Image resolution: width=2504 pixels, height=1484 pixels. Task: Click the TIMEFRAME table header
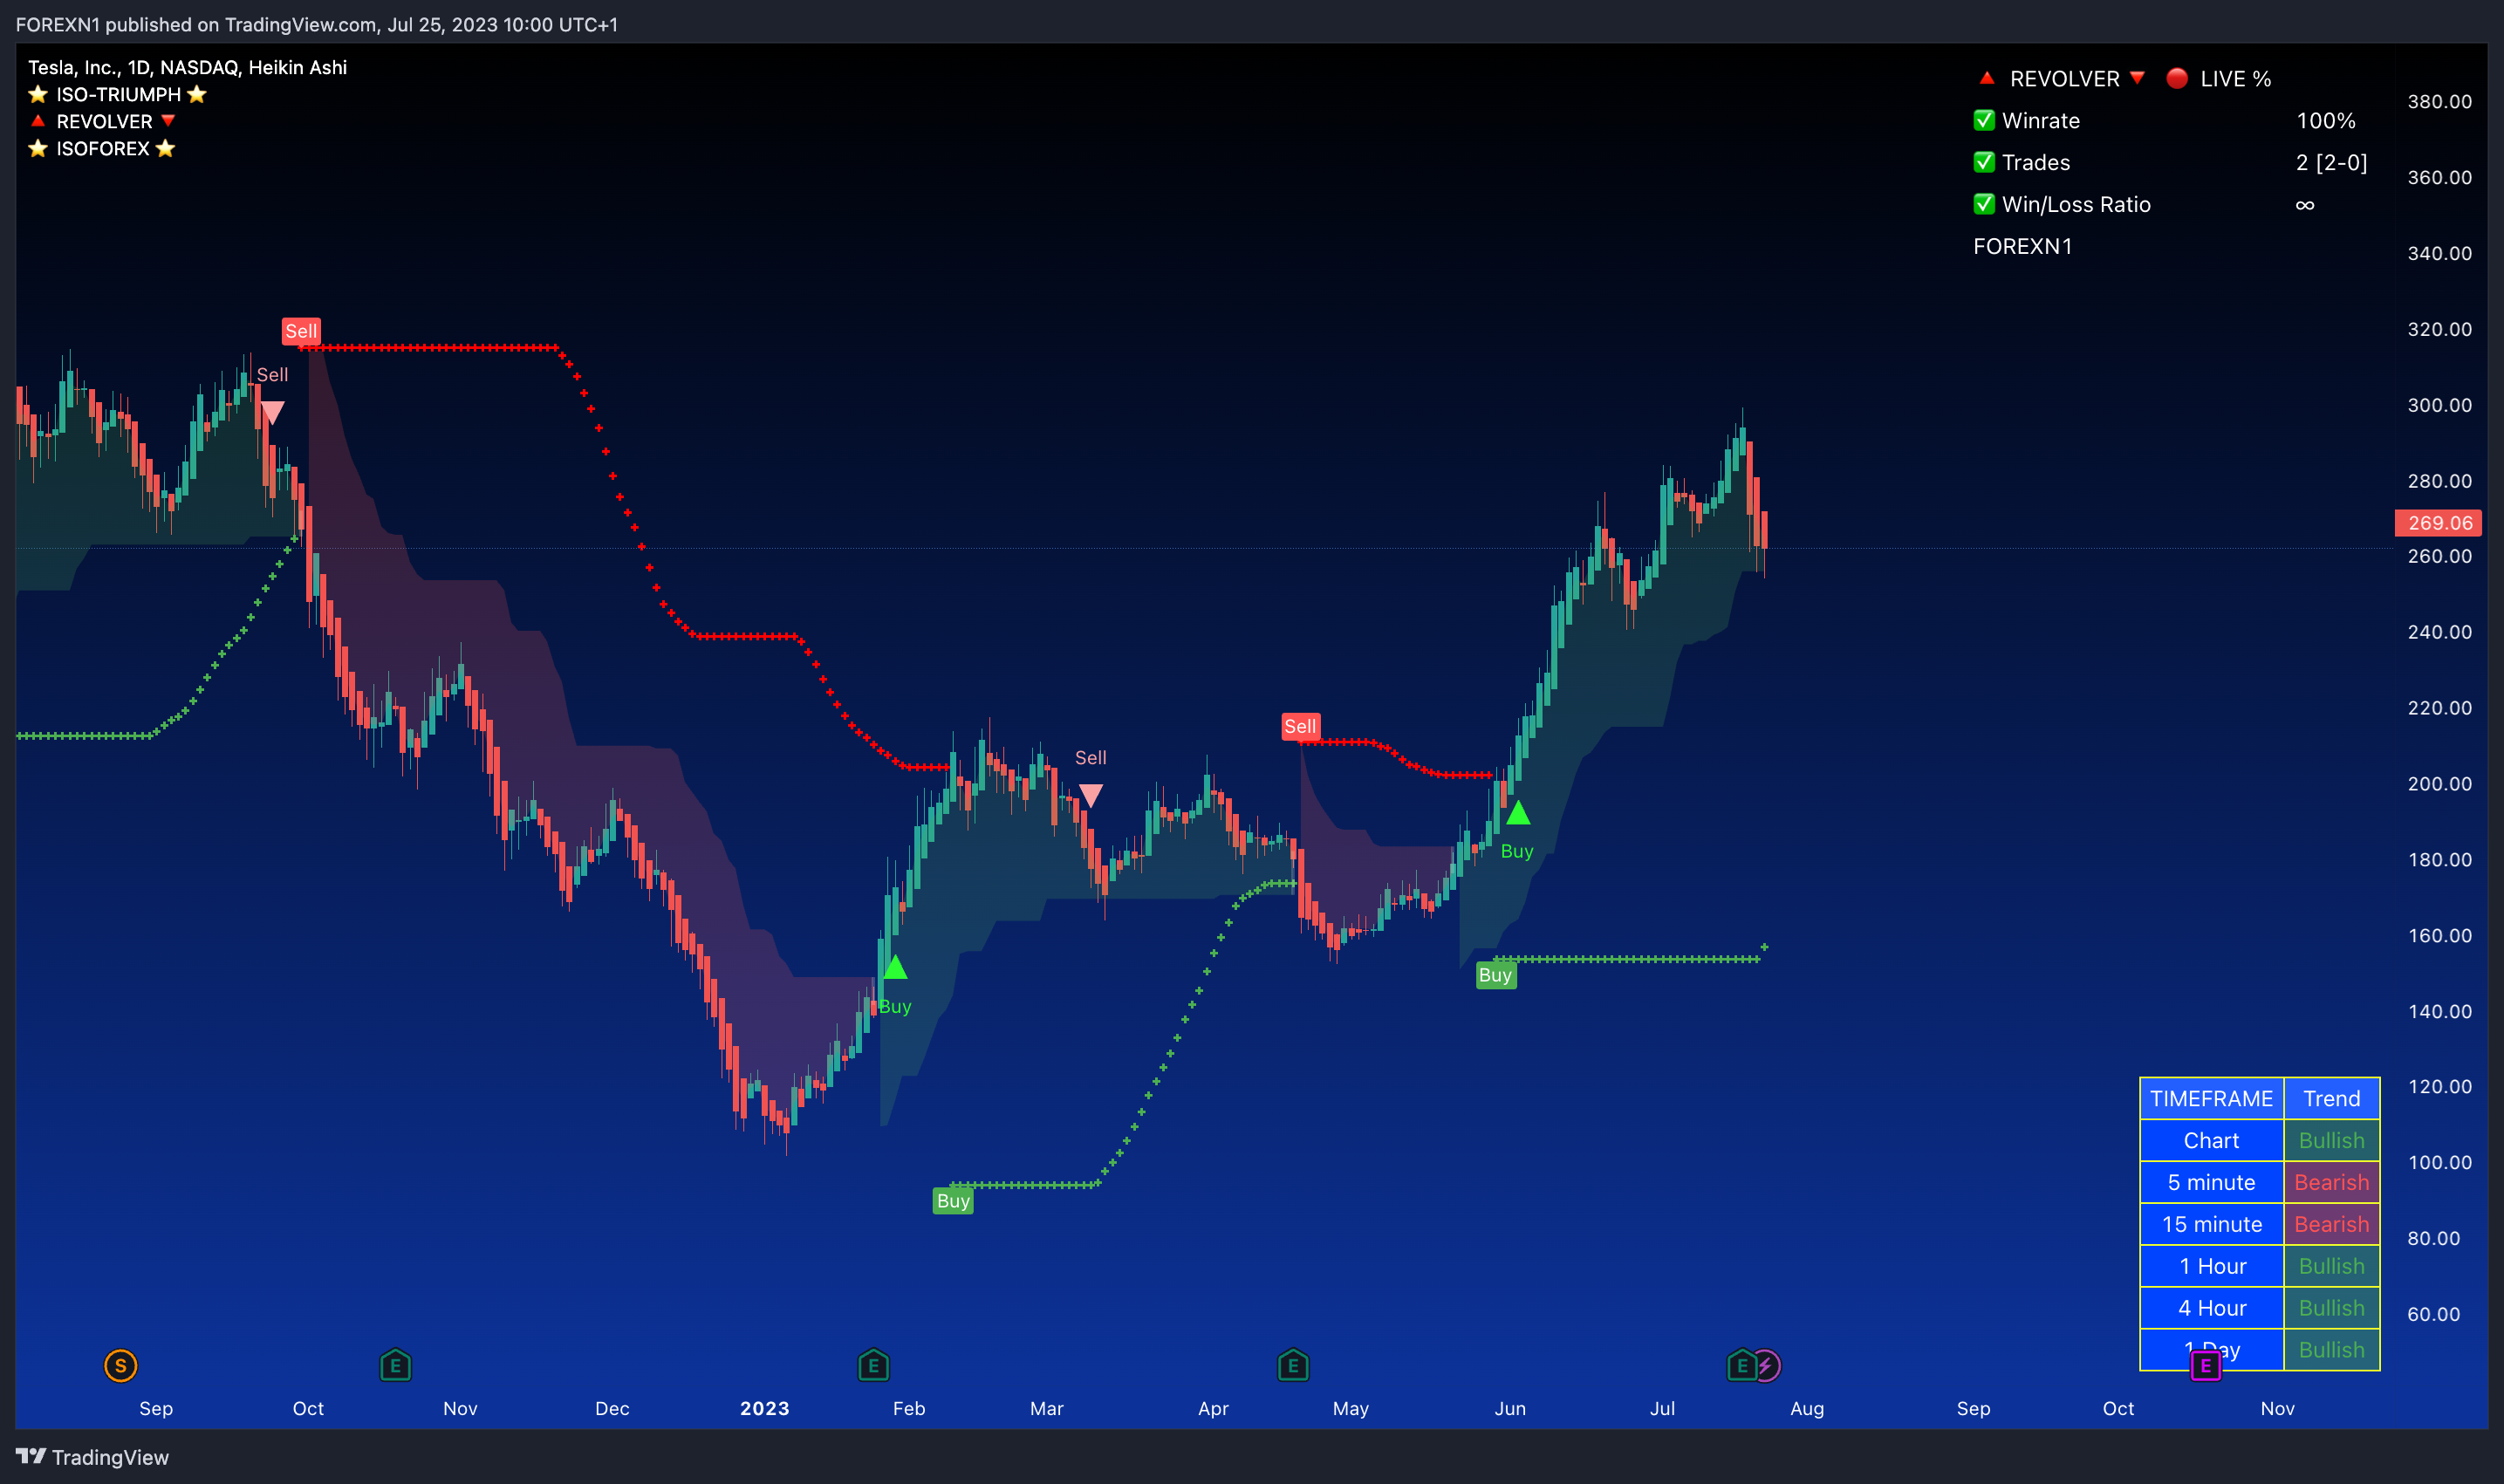pyautogui.click(x=2211, y=1098)
